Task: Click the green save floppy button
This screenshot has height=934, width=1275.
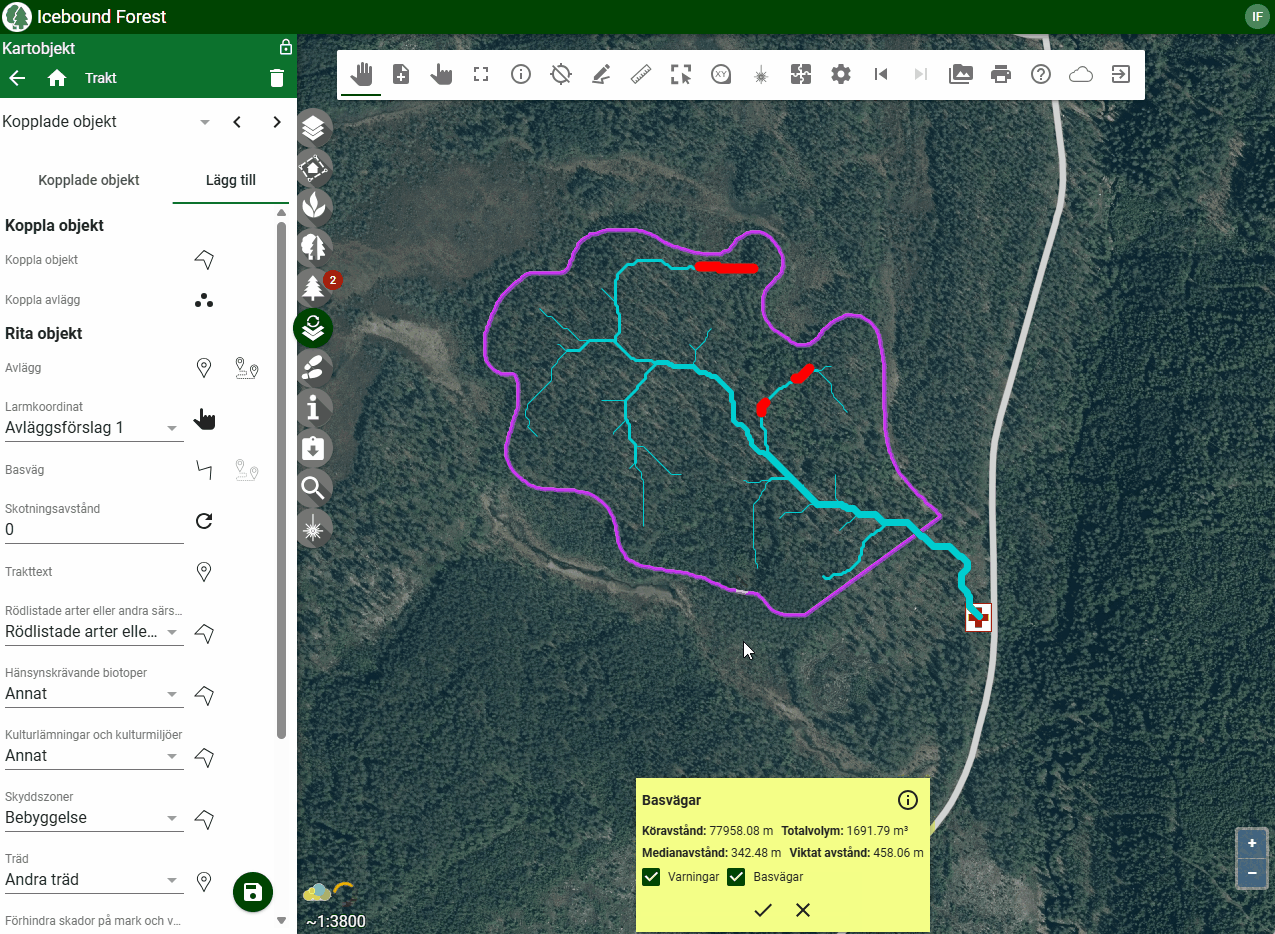Action: tap(253, 892)
